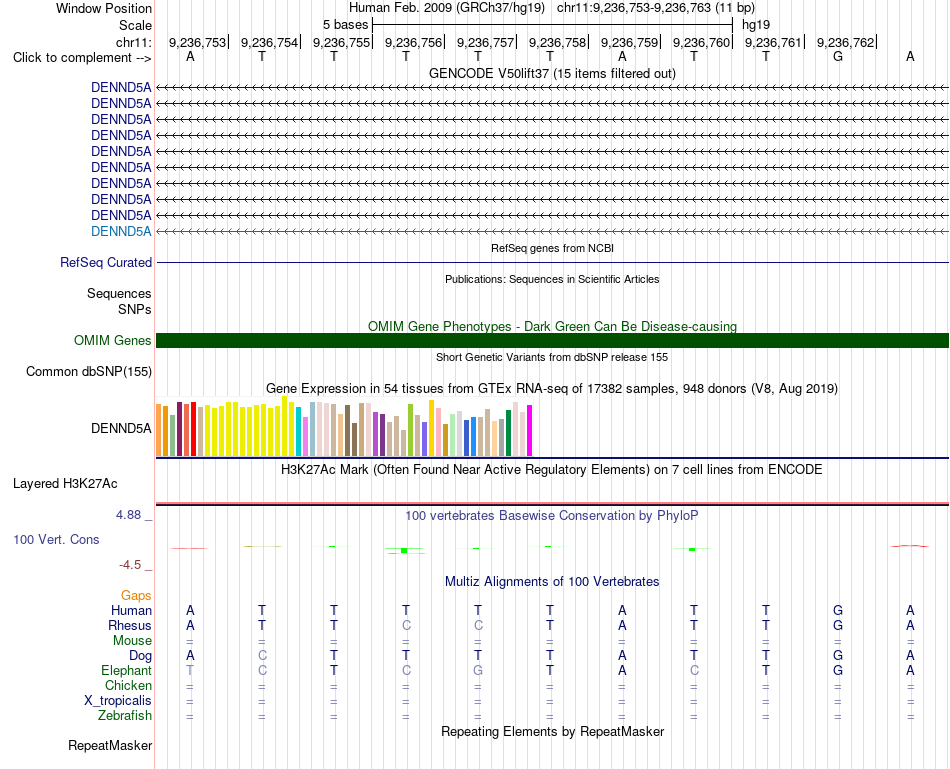Click 'Short Genetic Variants from dbSNP release 155' title
Image resolution: width=950 pixels, height=769 pixels.
pos(552,358)
